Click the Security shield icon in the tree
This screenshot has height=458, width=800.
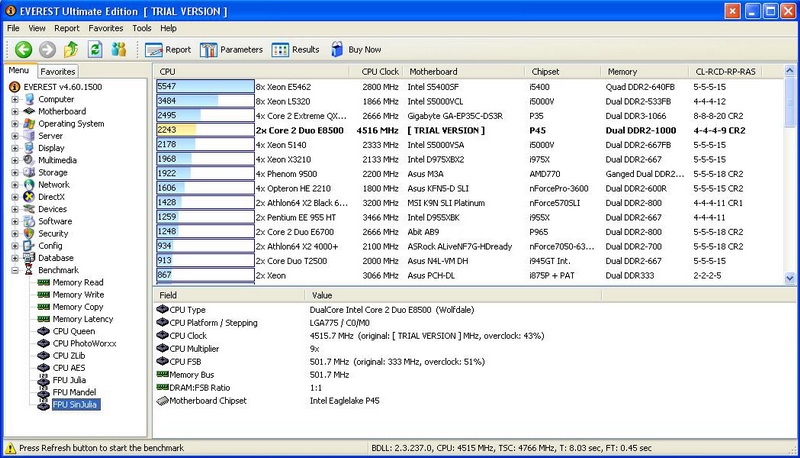[29, 234]
